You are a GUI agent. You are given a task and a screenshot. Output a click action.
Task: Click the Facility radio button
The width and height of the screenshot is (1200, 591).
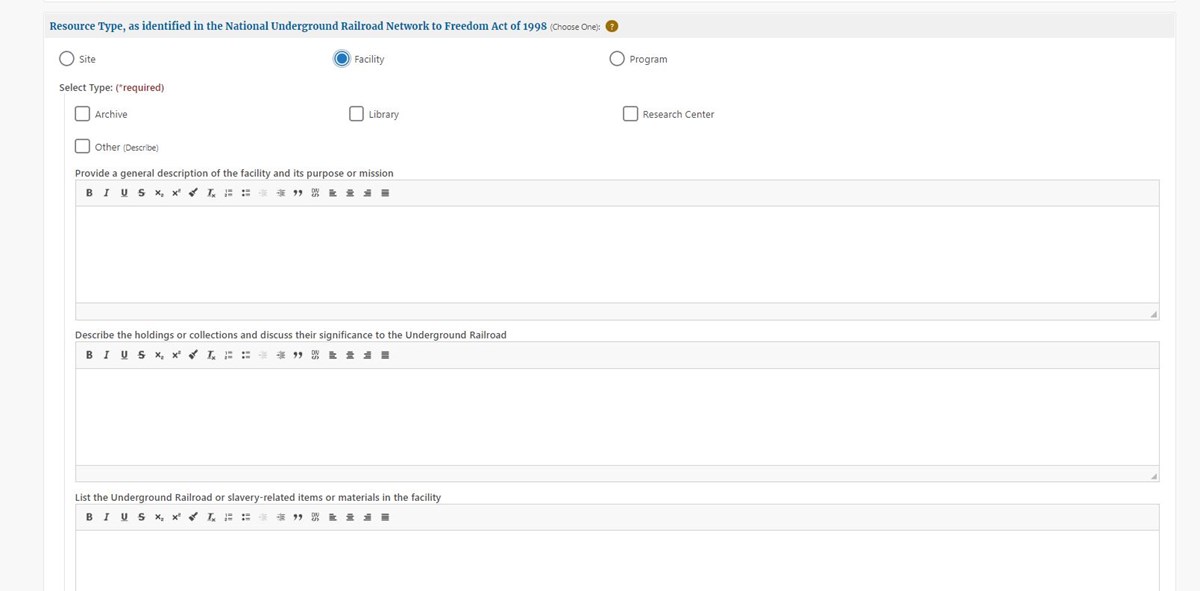coord(342,59)
